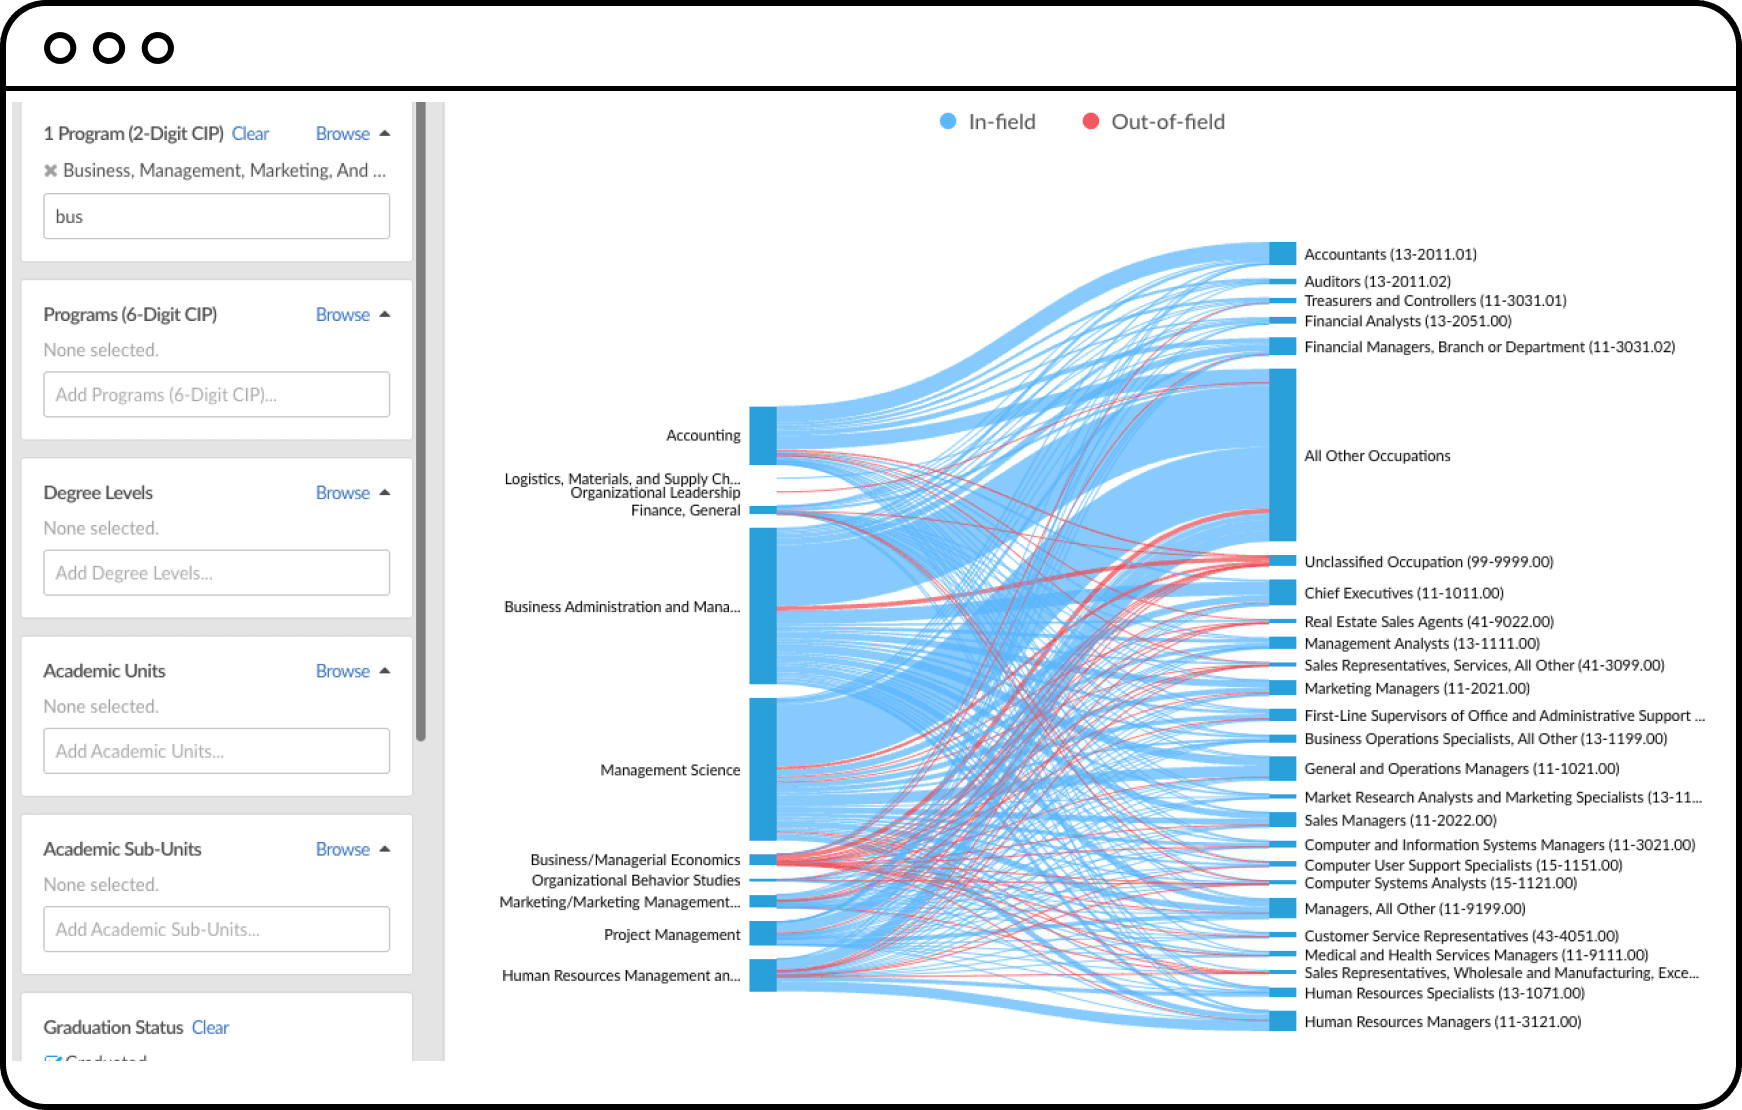
Task: Toggle the Out-of-field legend label
Action: pyautogui.click(x=1167, y=122)
